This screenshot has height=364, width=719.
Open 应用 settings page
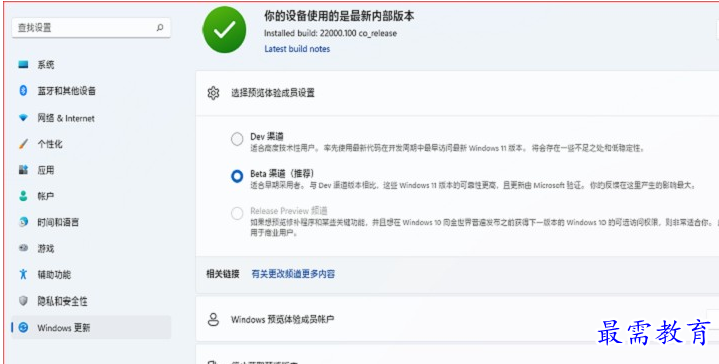(x=91, y=170)
